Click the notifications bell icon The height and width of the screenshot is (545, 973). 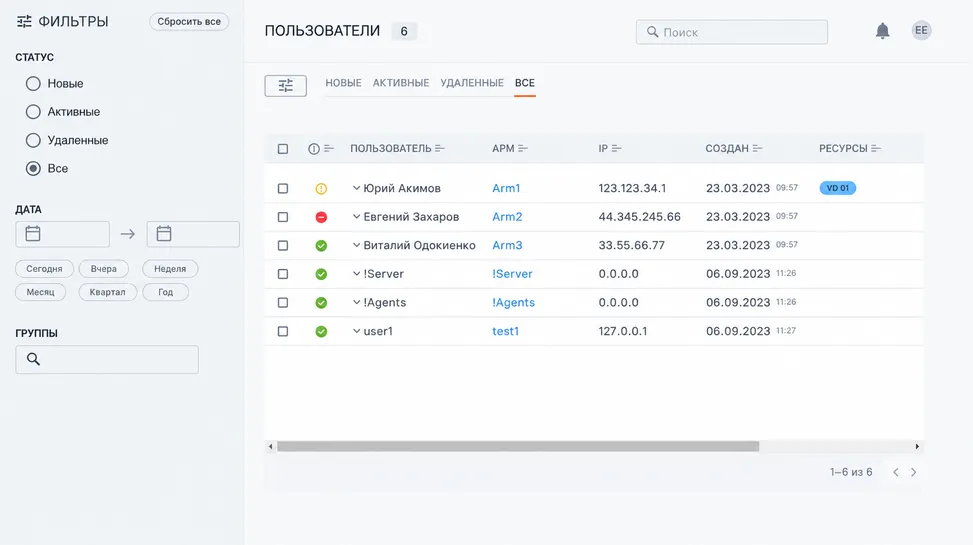coord(882,30)
